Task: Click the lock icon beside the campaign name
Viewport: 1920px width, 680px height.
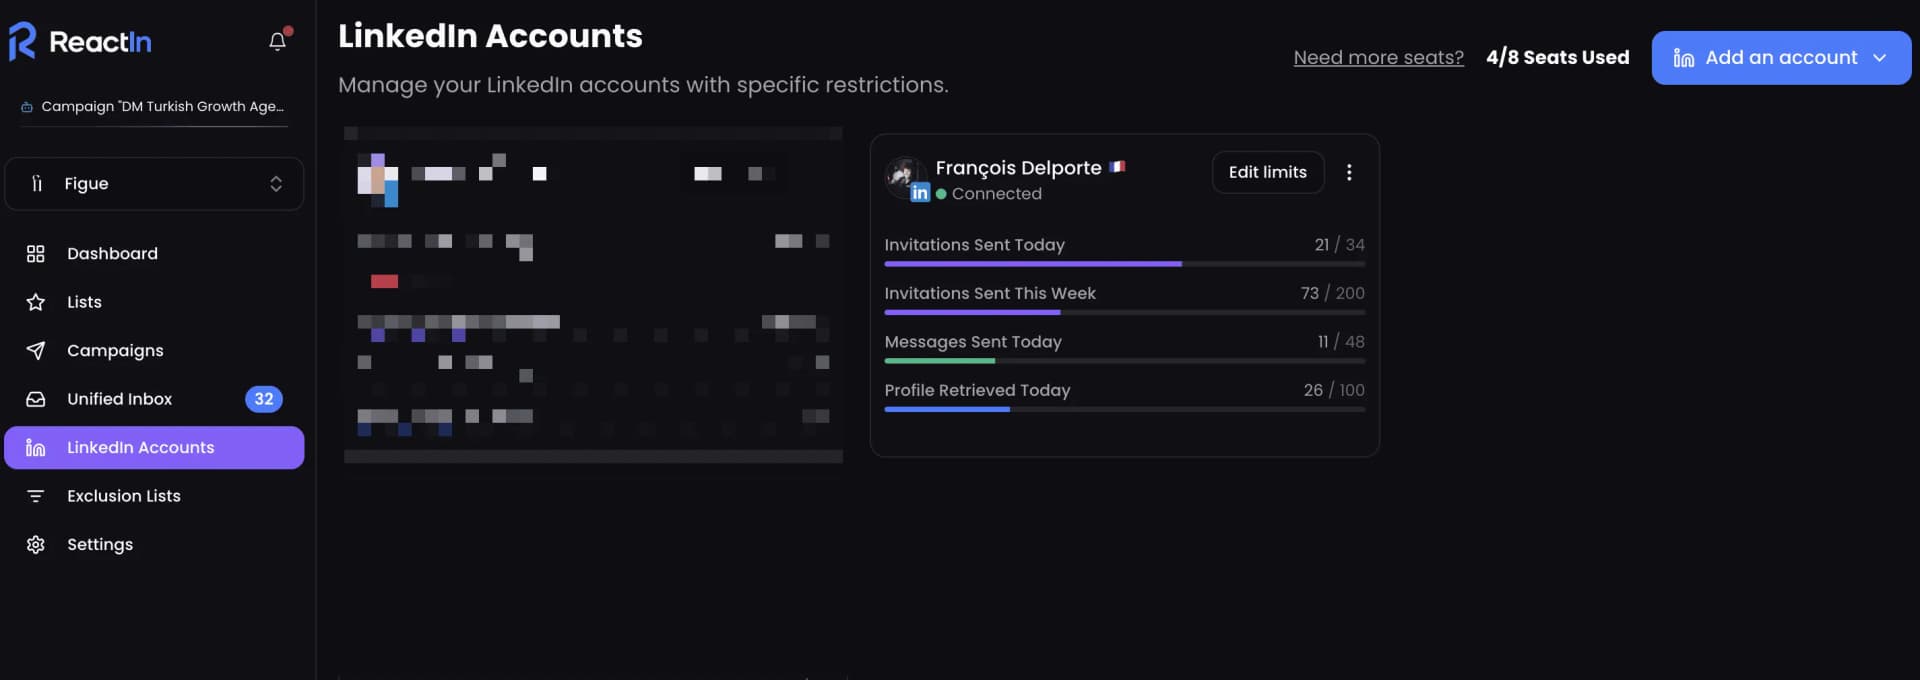Action: pyautogui.click(x=25, y=106)
